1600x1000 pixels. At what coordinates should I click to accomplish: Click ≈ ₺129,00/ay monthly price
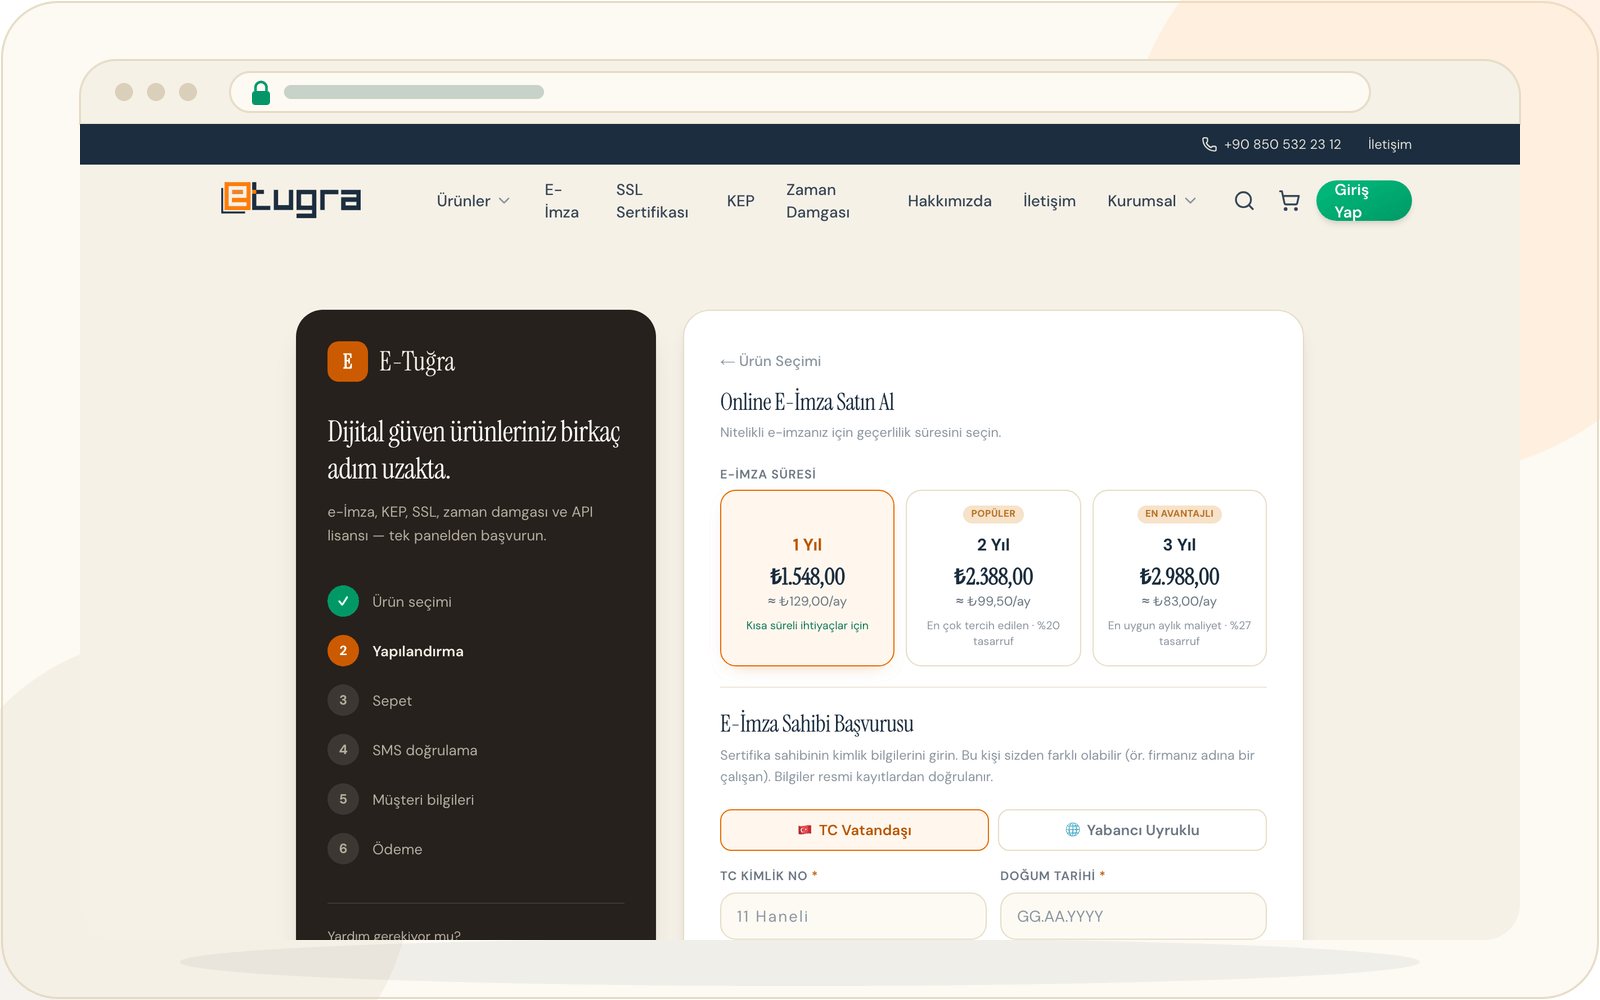click(x=807, y=601)
